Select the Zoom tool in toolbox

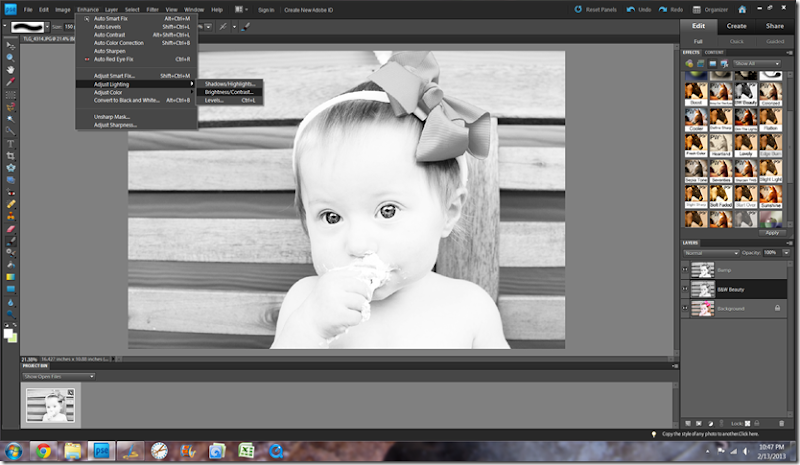pyautogui.click(x=10, y=58)
